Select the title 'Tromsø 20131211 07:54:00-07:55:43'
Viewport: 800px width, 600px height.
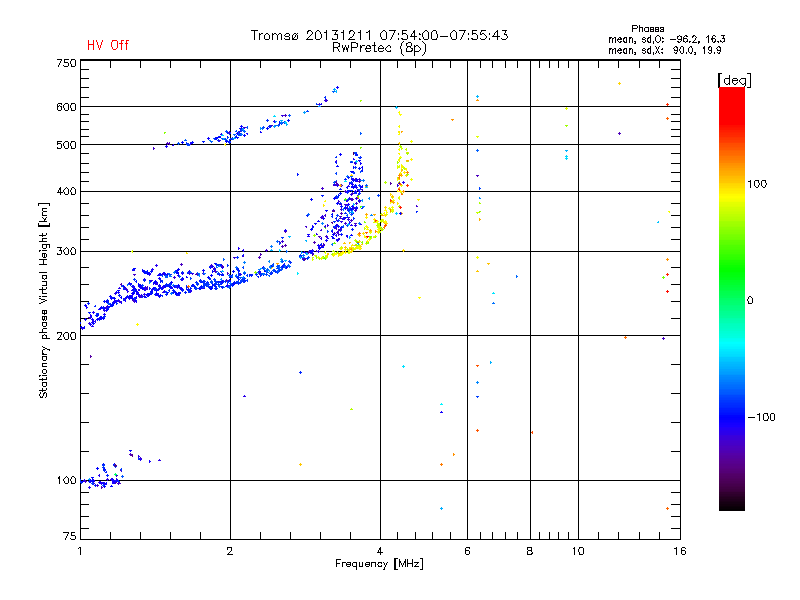click(x=379, y=35)
